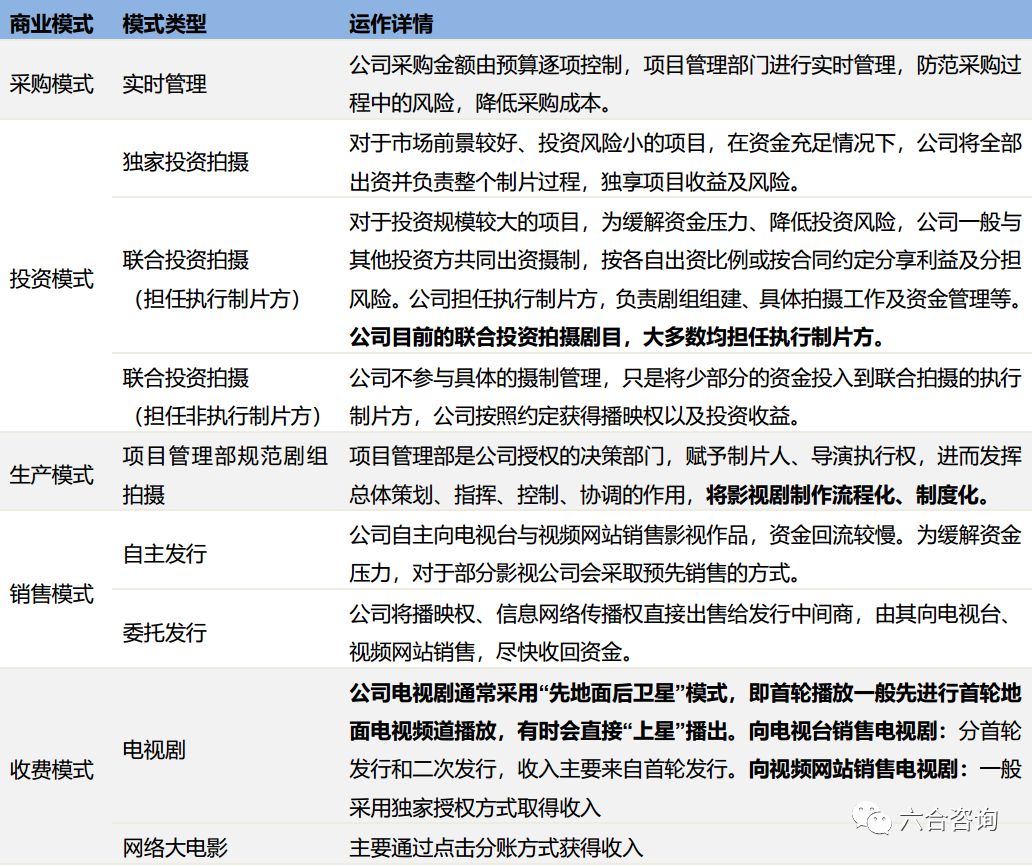Select the 独家投资拍摄 cell

[186, 162]
